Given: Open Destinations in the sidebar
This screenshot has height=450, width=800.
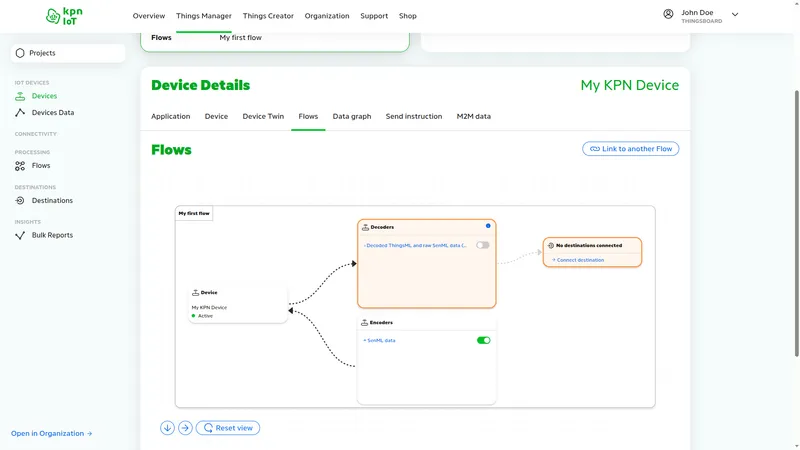Looking at the screenshot, I should coord(52,201).
